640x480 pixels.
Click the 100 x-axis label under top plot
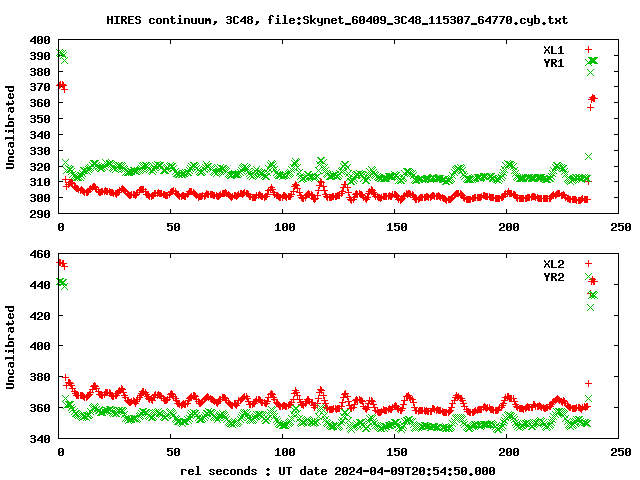click(284, 227)
